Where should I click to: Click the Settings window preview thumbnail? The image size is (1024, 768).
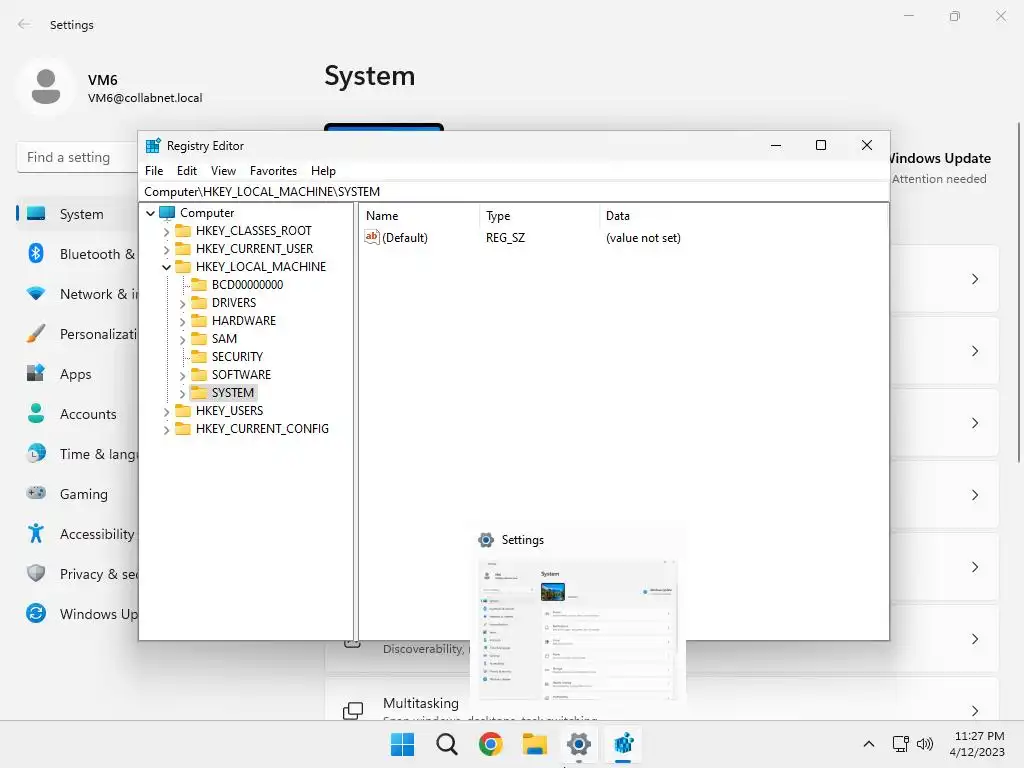(x=578, y=630)
